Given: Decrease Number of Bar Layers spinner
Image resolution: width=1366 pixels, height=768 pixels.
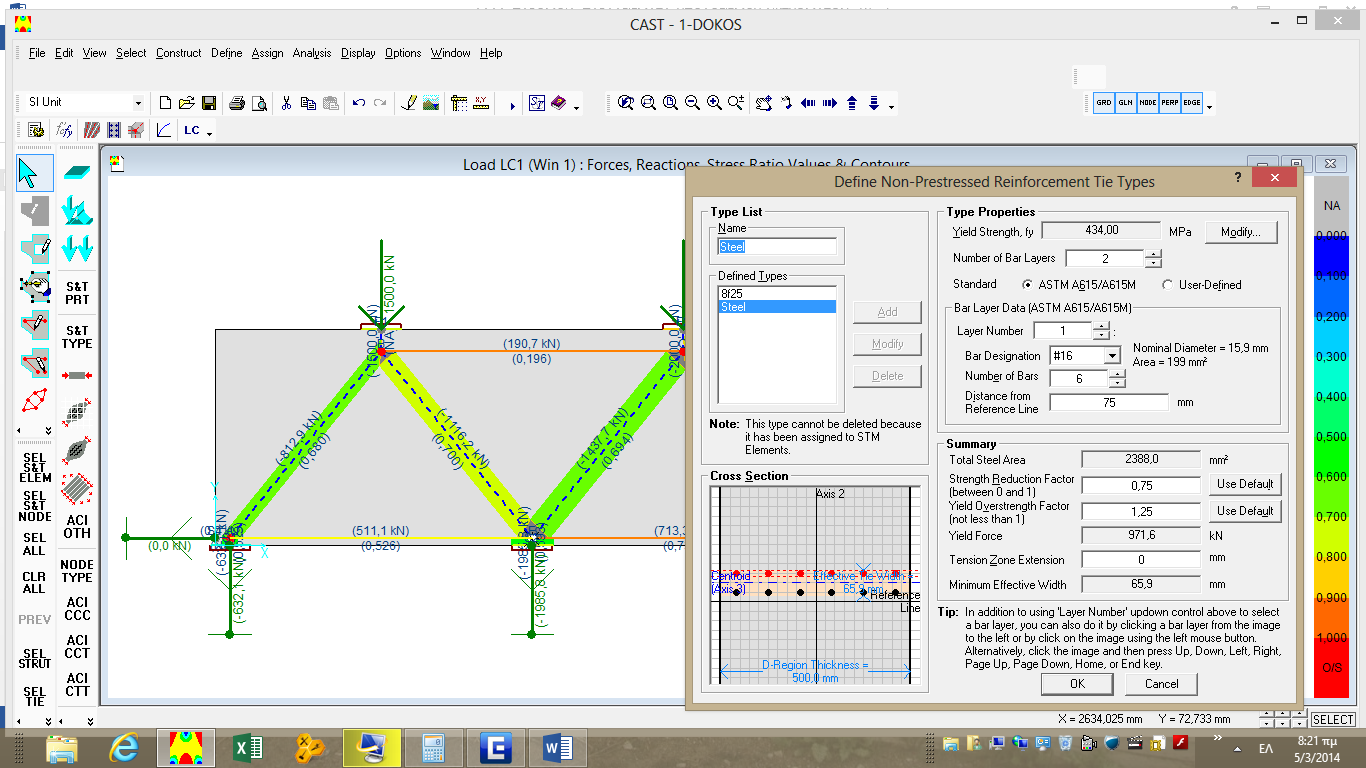Looking at the screenshot, I should tap(1153, 263).
